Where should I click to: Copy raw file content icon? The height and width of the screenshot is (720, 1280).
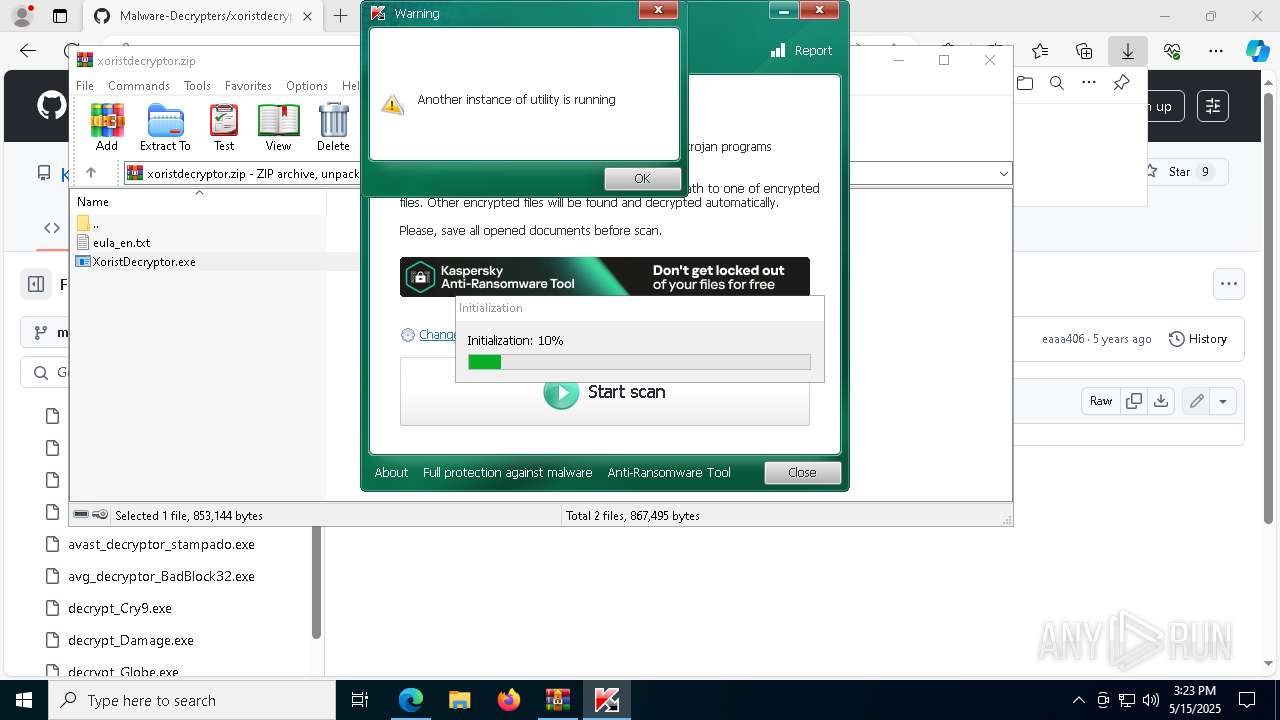pyautogui.click(x=1134, y=401)
